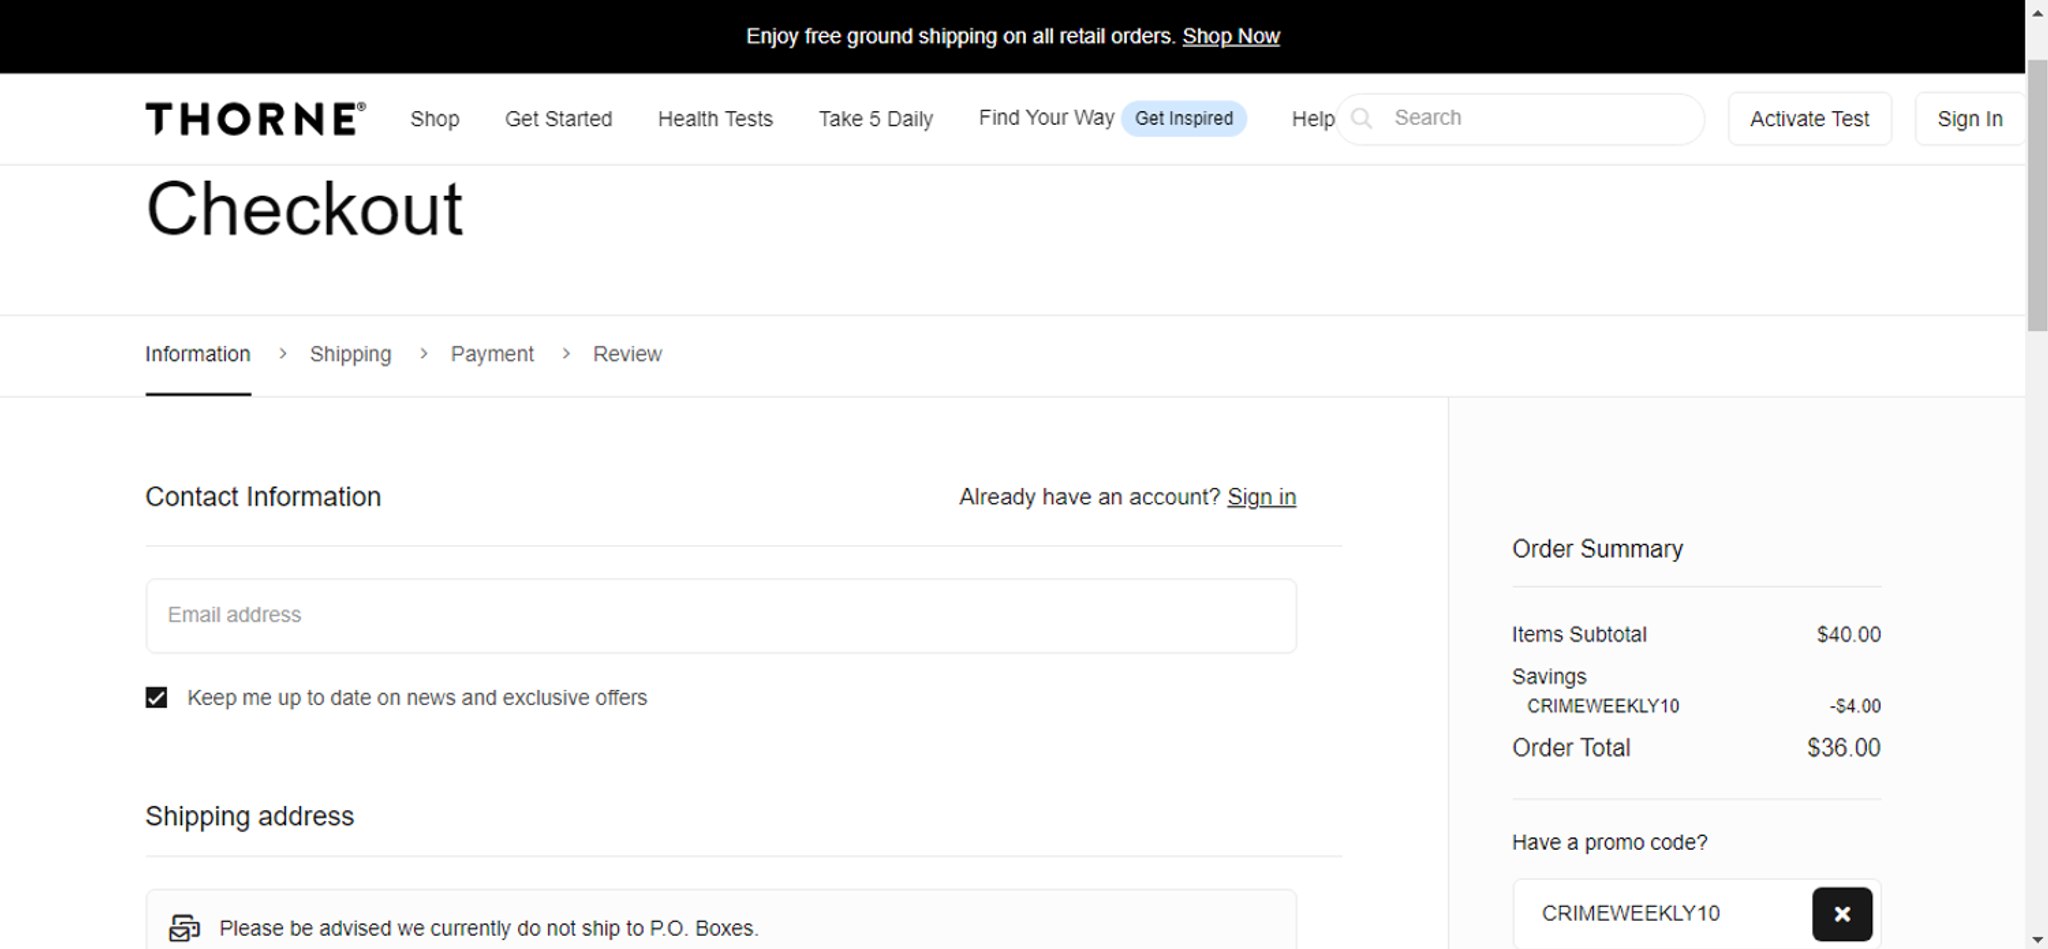Click the Items Subtotal $40.00 value

click(x=1848, y=635)
